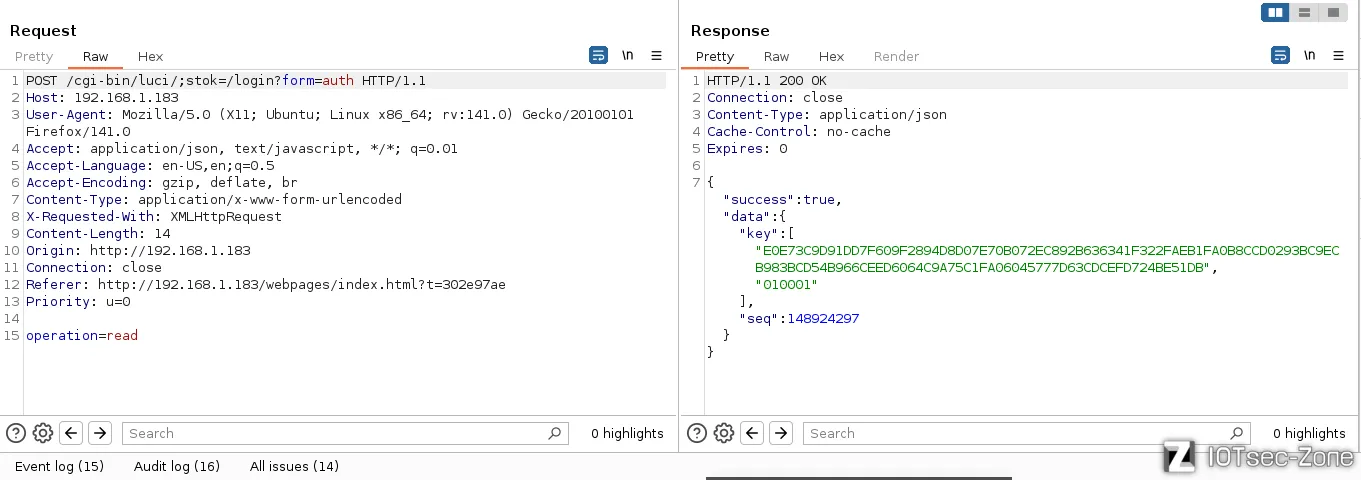
Task: Click the Content-Length: 14 header
Action: pyautogui.click(x=98, y=233)
